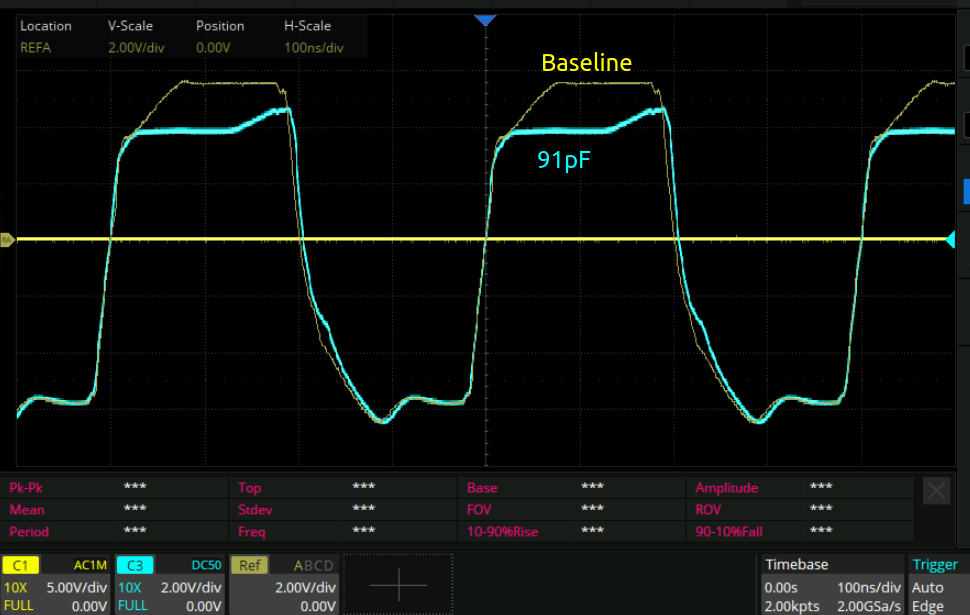Select the 10-90%Rise measurement item
This screenshot has height=615, width=970.
502,531
